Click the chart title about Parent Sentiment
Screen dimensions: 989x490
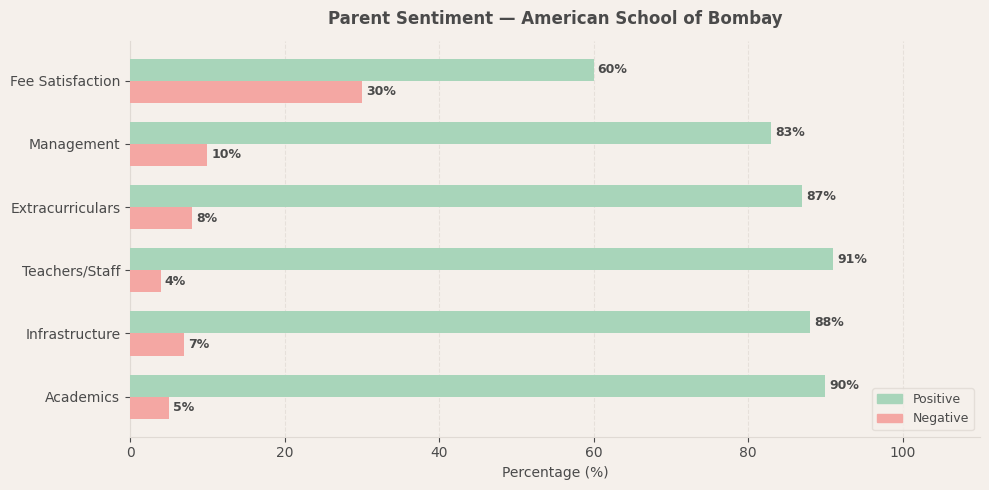coord(555,19)
